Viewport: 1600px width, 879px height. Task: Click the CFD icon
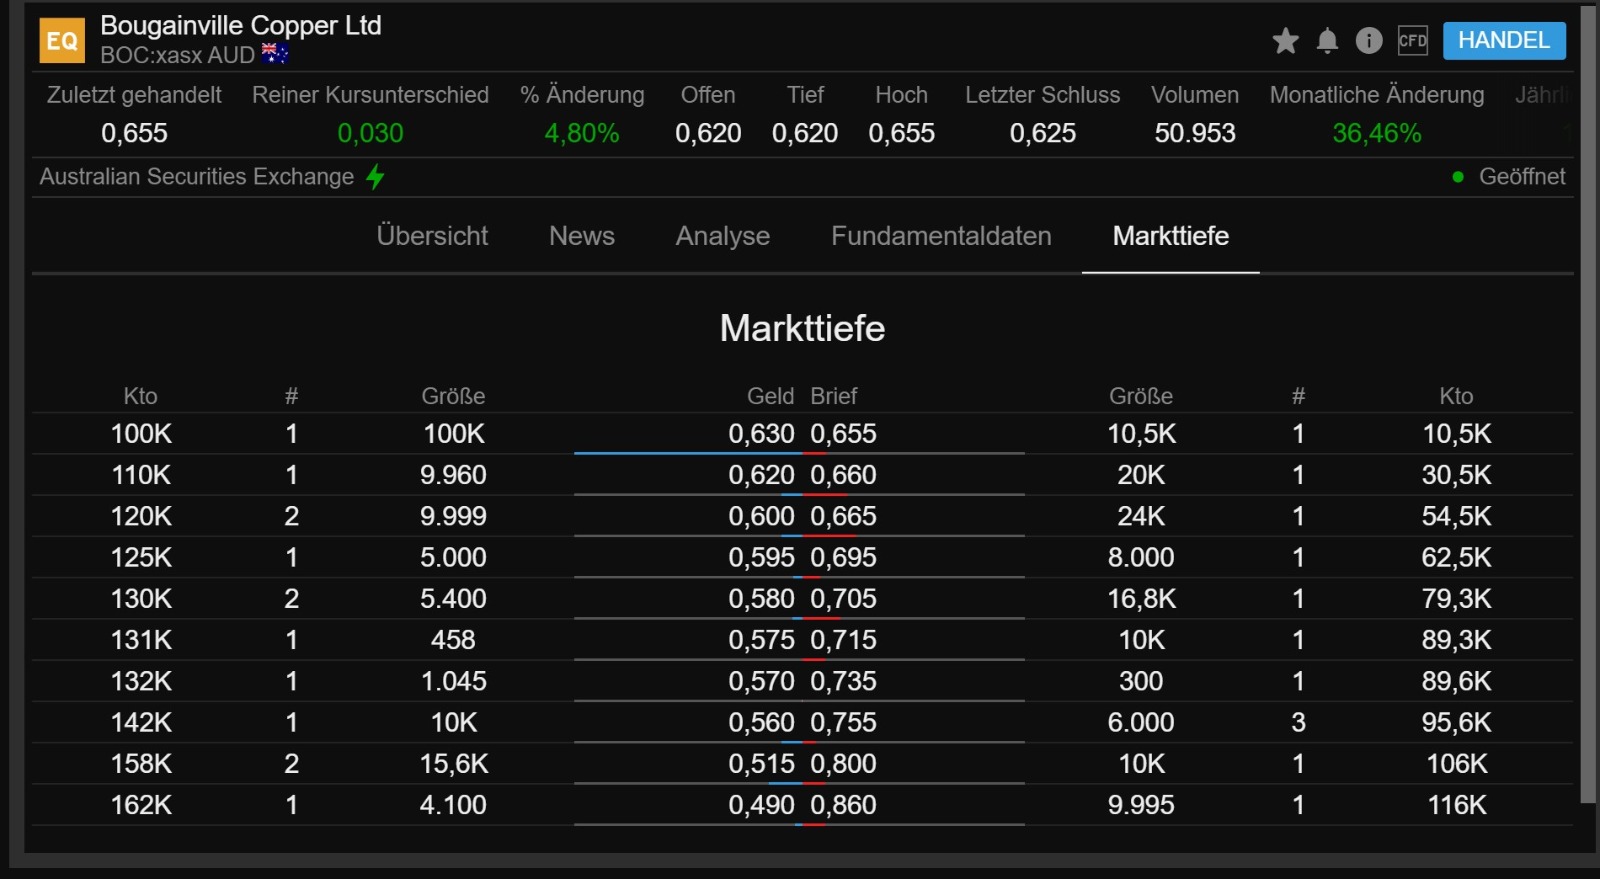[1413, 40]
